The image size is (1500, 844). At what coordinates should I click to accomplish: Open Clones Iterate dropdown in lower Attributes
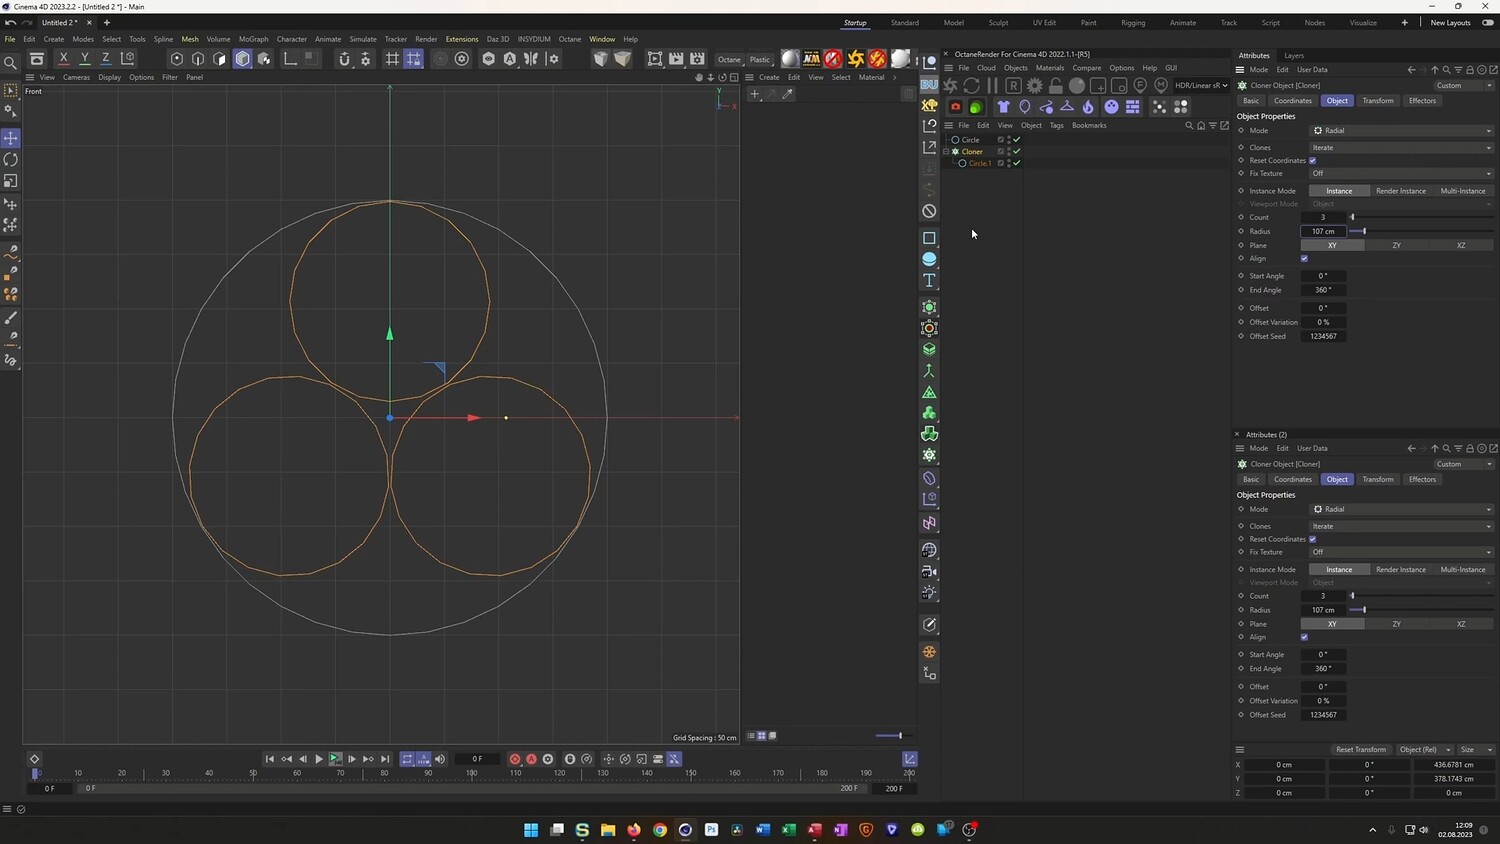point(1402,526)
